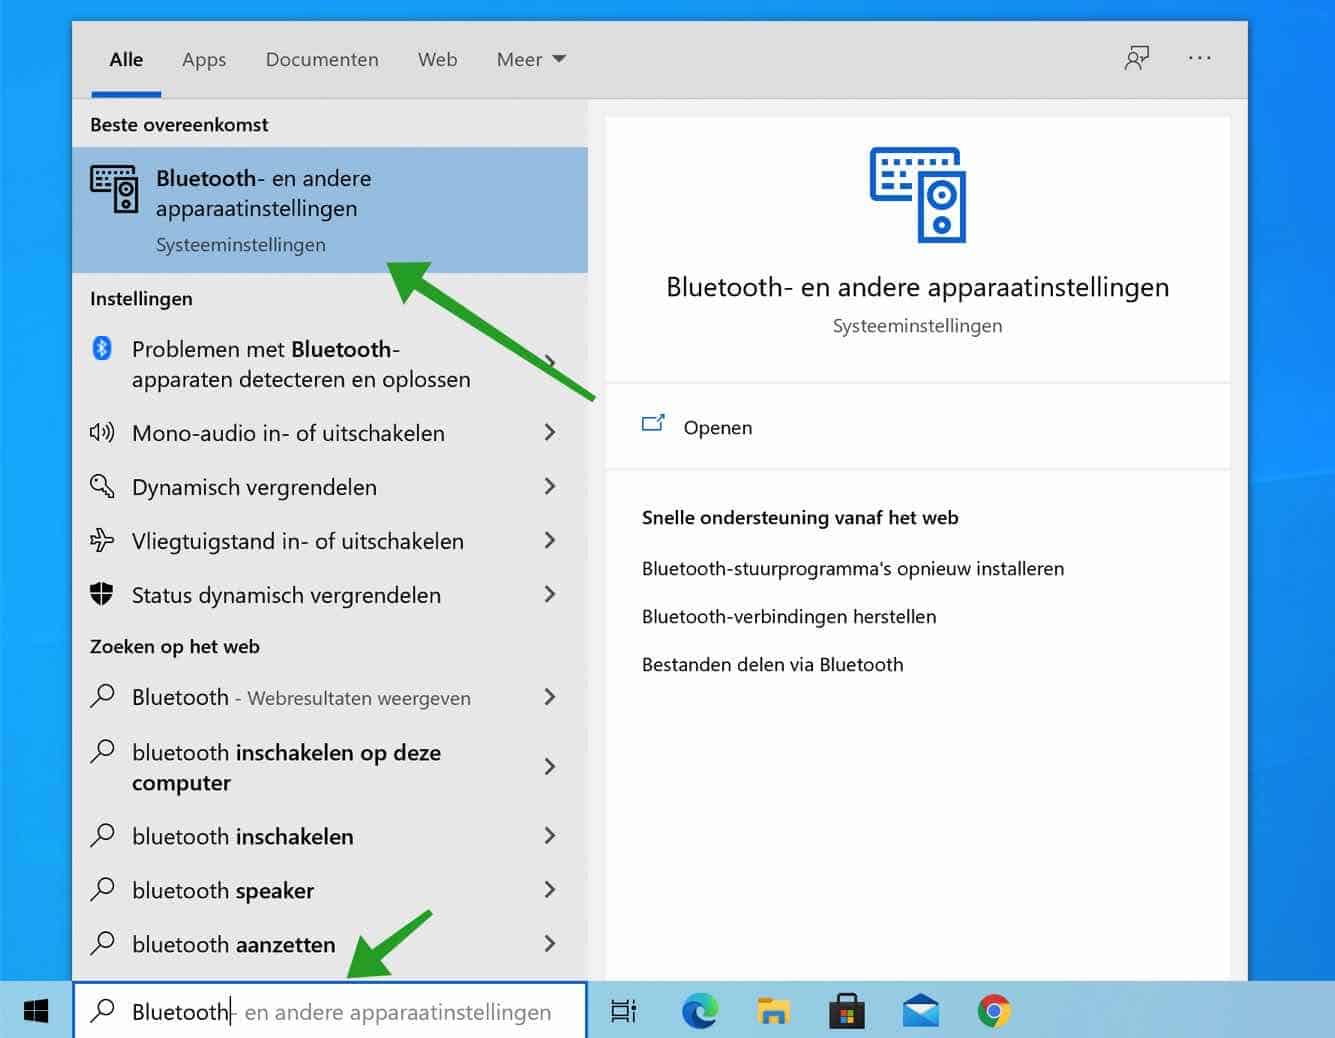Expand the bluetooth inschakelen op deze computer suggestion
This screenshot has width=1335, height=1038.
coord(551,767)
